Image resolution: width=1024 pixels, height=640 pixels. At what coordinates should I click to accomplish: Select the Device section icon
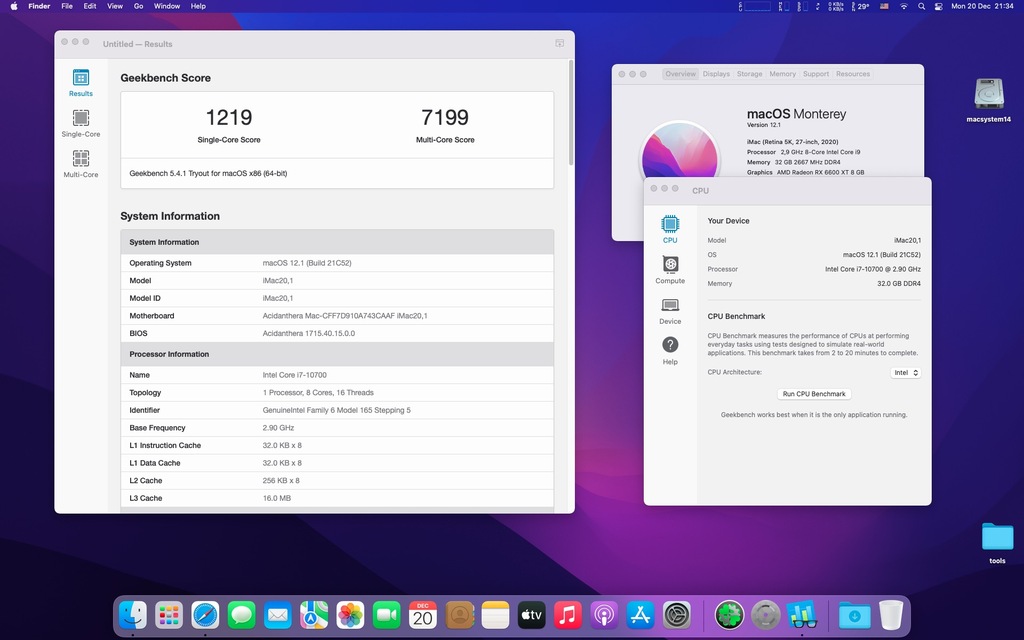(670, 310)
